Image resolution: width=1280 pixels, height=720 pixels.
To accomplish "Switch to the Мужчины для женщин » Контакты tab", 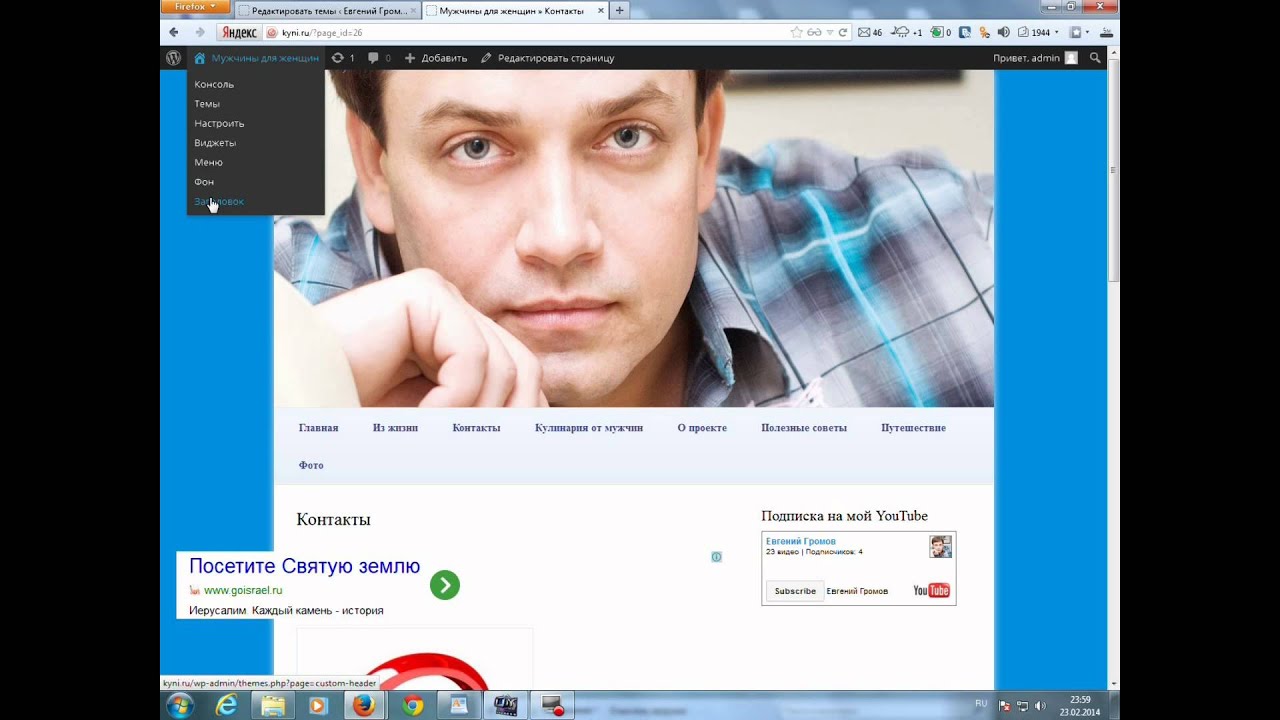I will point(514,10).
